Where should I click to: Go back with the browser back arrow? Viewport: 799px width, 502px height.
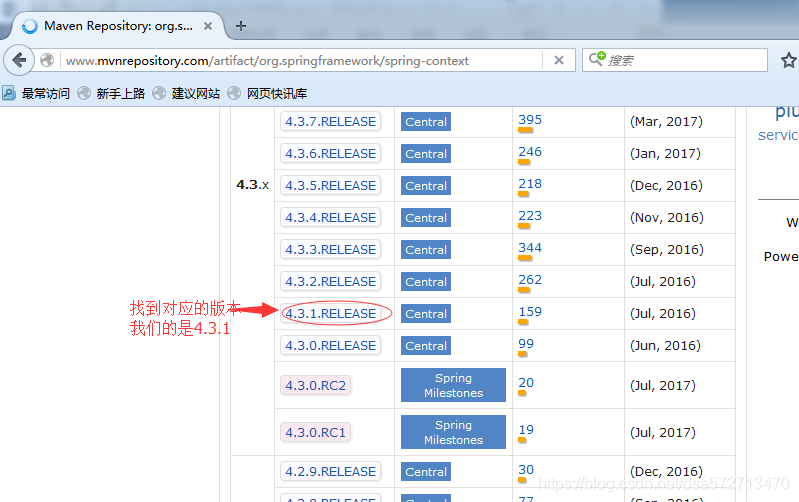19,61
